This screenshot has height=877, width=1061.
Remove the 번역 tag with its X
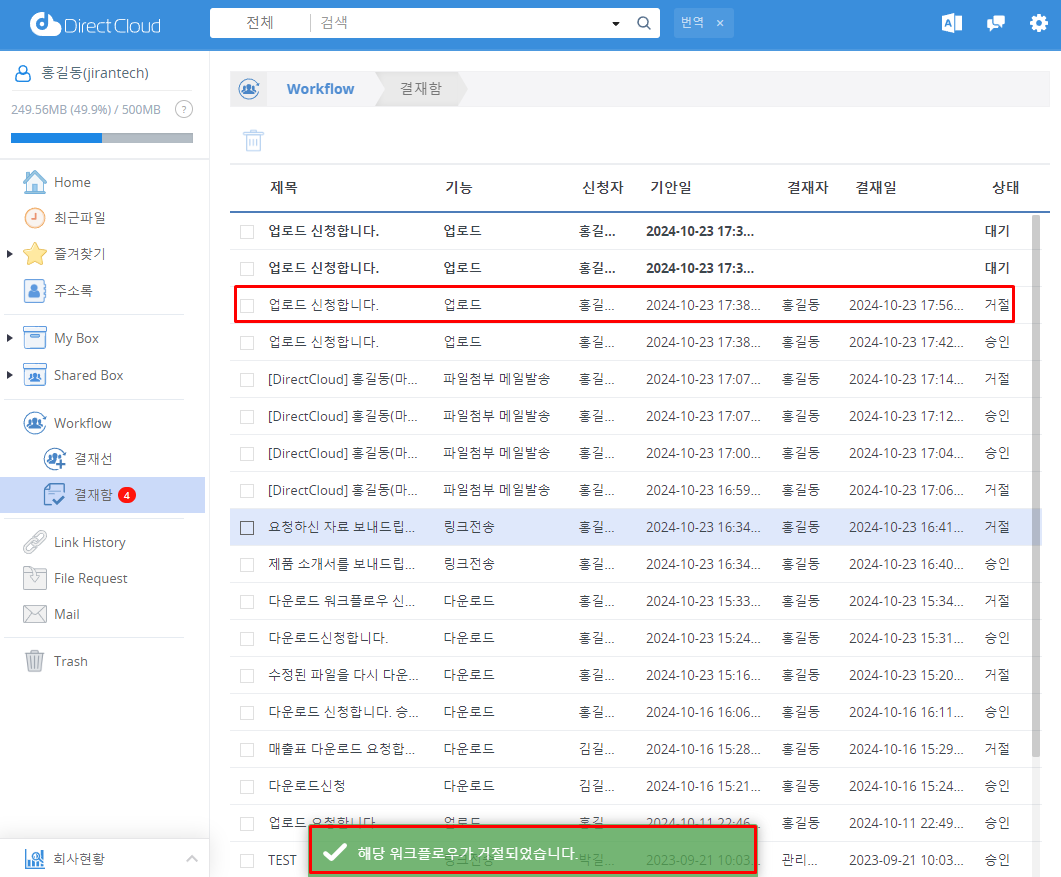click(719, 23)
